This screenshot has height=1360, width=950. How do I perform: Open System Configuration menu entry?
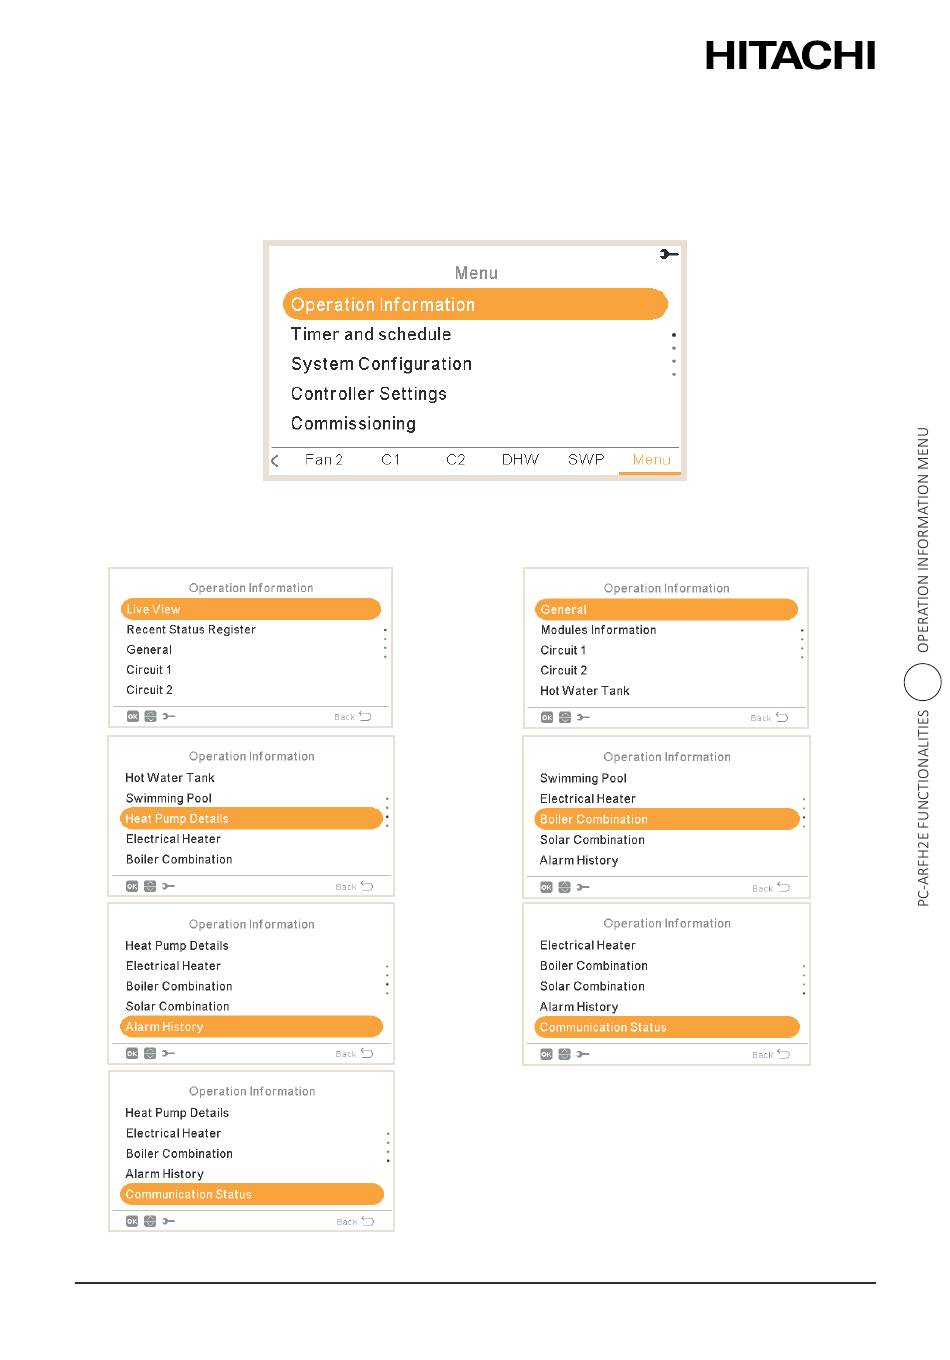tap(381, 364)
